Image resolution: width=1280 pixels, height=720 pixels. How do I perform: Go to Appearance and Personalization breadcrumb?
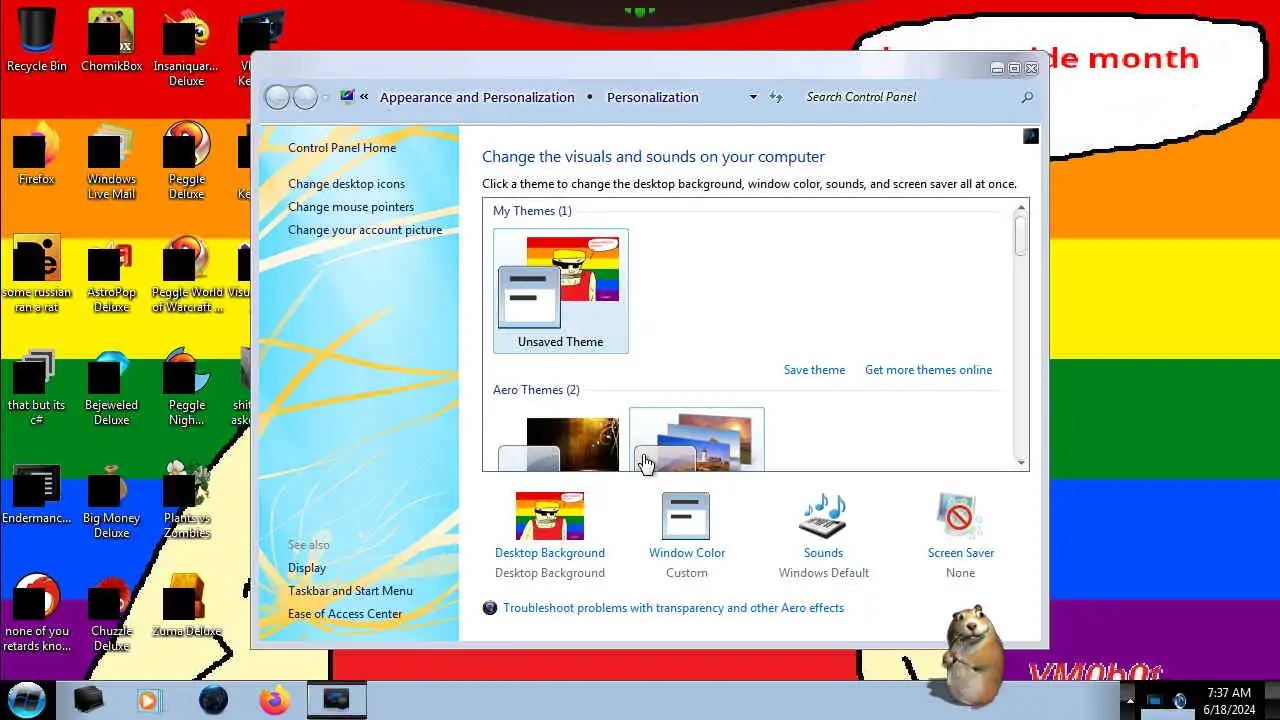coord(477,97)
